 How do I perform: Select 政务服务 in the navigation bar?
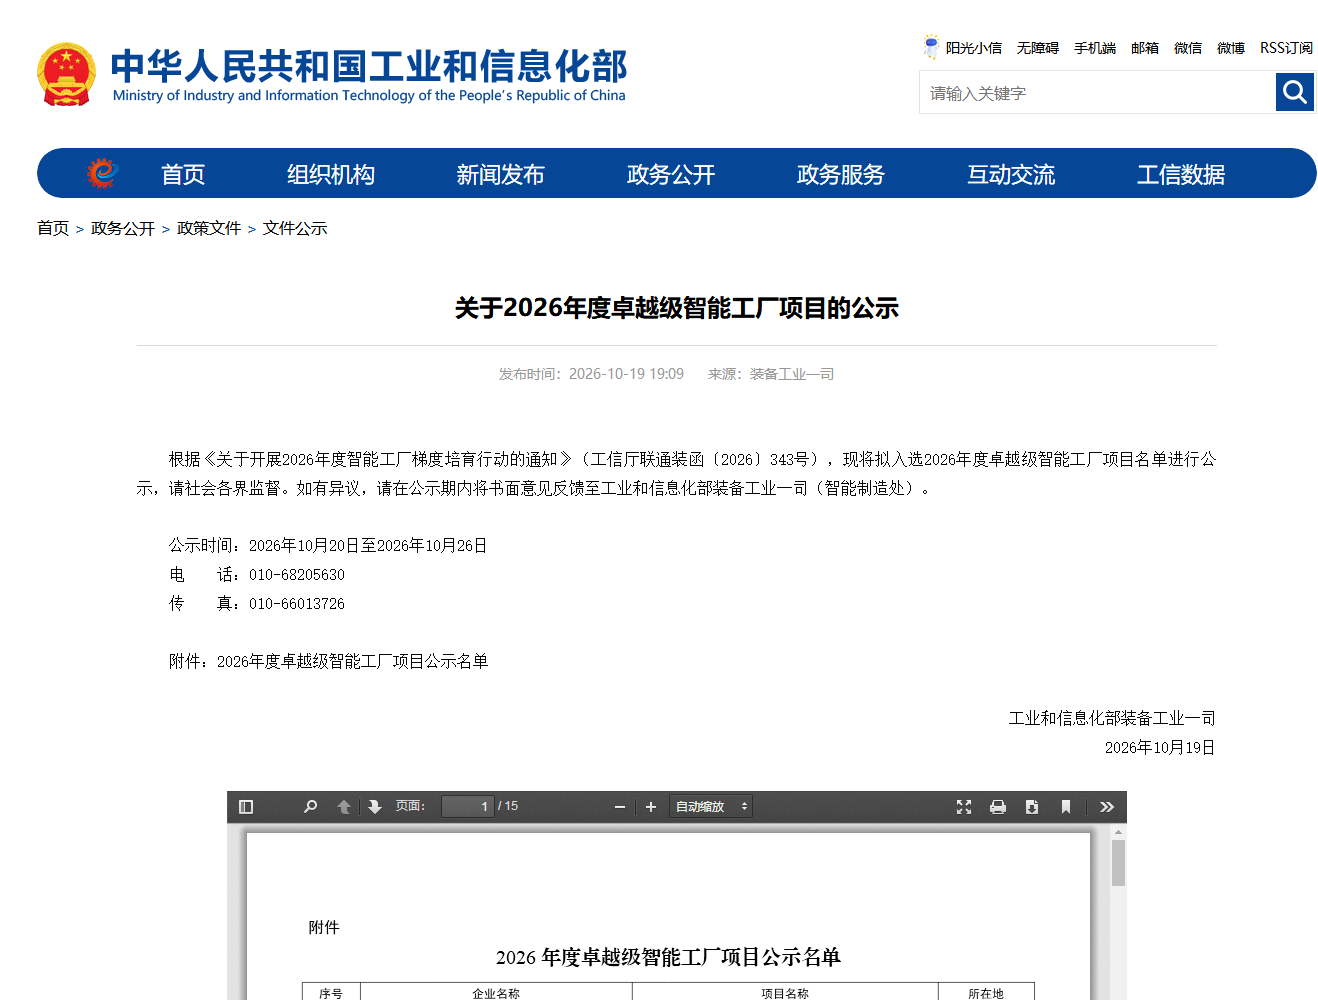(841, 174)
